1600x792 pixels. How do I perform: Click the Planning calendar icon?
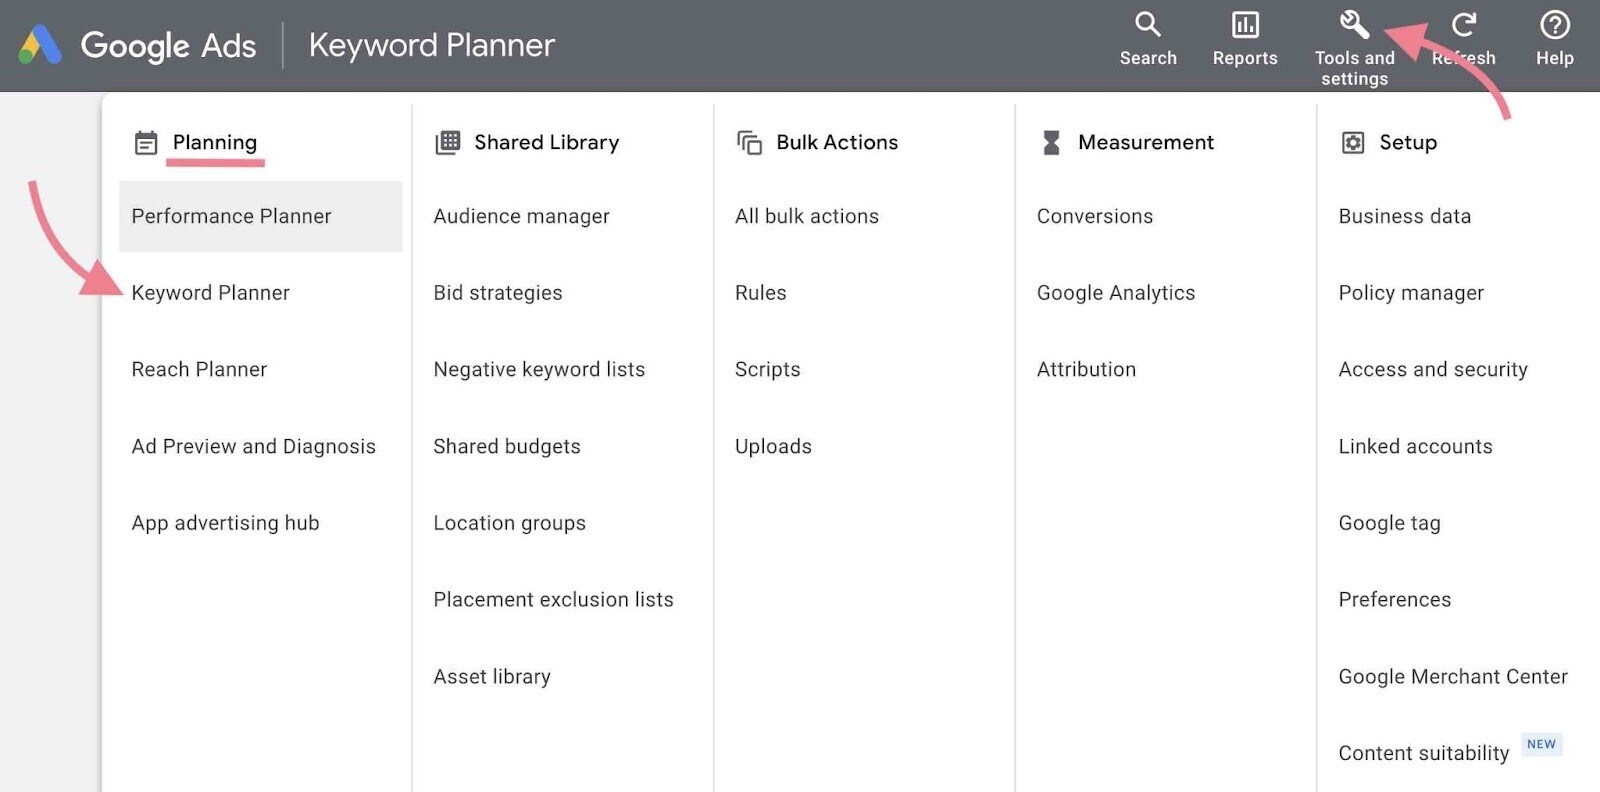tap(146, 142)
